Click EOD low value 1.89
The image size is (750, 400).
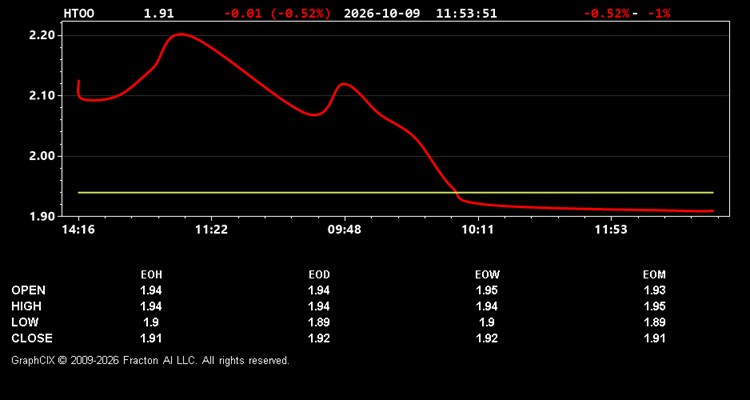(319, 322)
